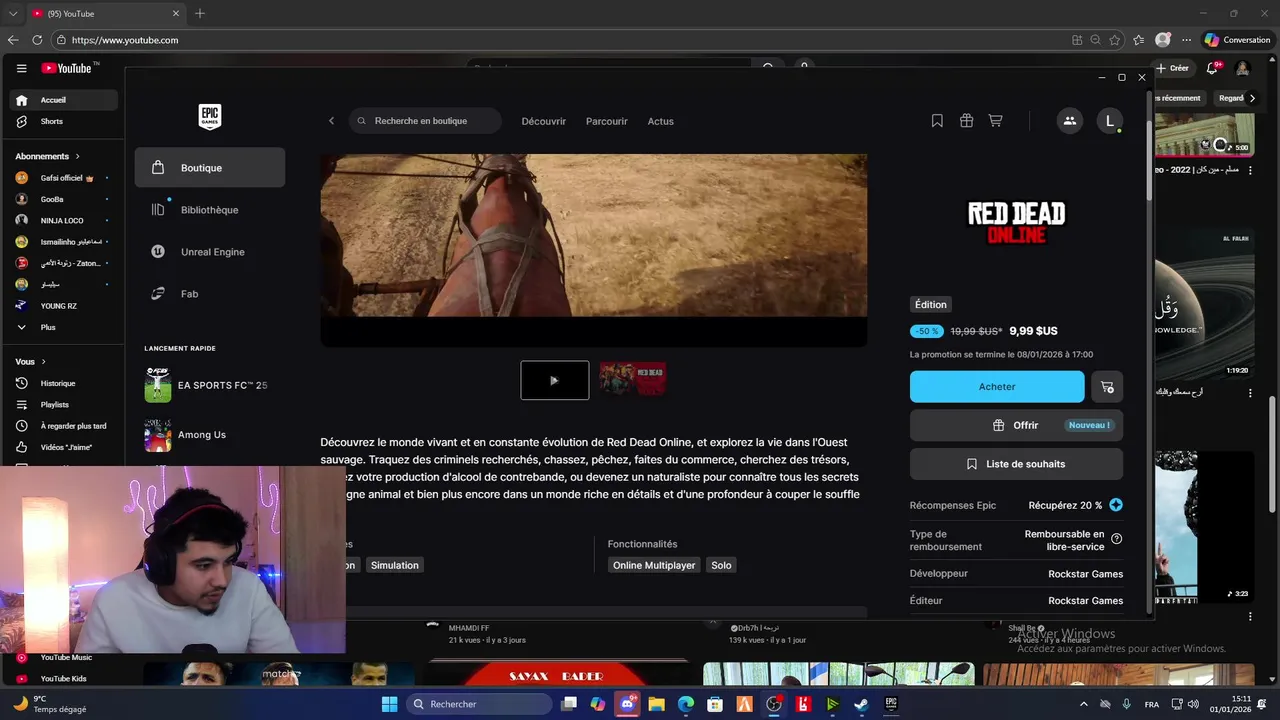Add this page to browser favorites star
Screen dimensions: 1280x720
click(1117, 40)
